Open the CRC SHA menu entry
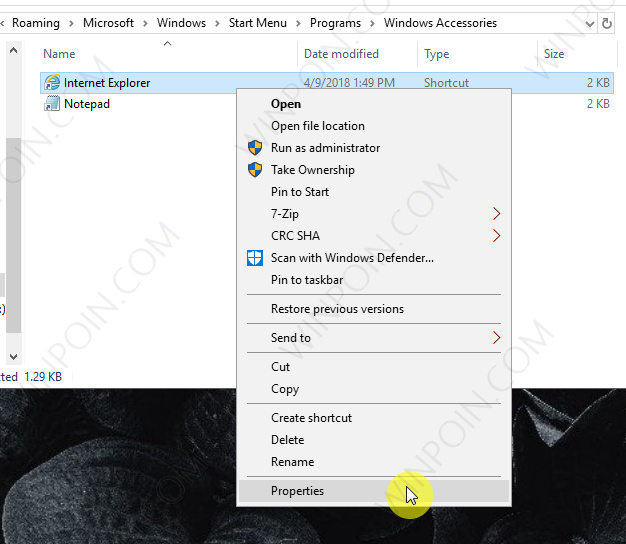Viewport: 626px width, 544px height. tap(374, 235)
